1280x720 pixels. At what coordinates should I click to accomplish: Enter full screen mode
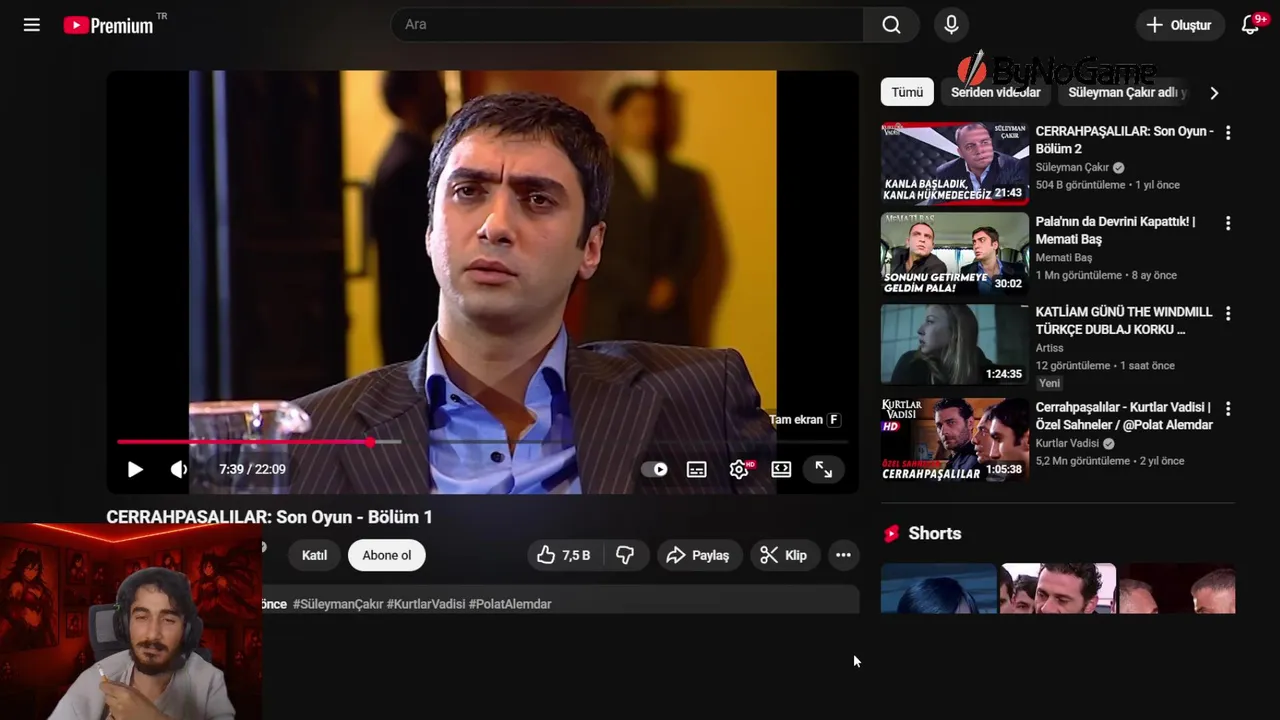coord(823,469)
